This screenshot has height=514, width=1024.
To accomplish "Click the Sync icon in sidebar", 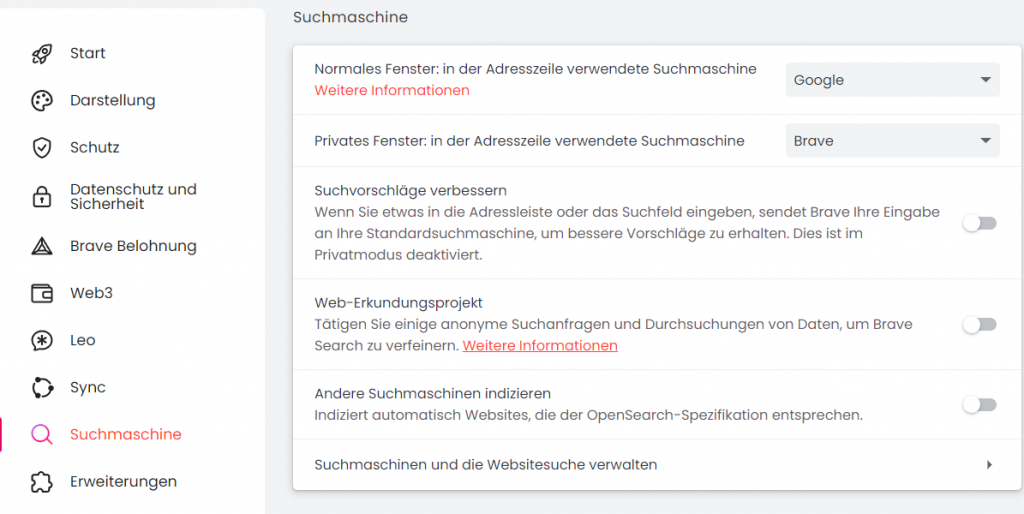I will 42,387.
